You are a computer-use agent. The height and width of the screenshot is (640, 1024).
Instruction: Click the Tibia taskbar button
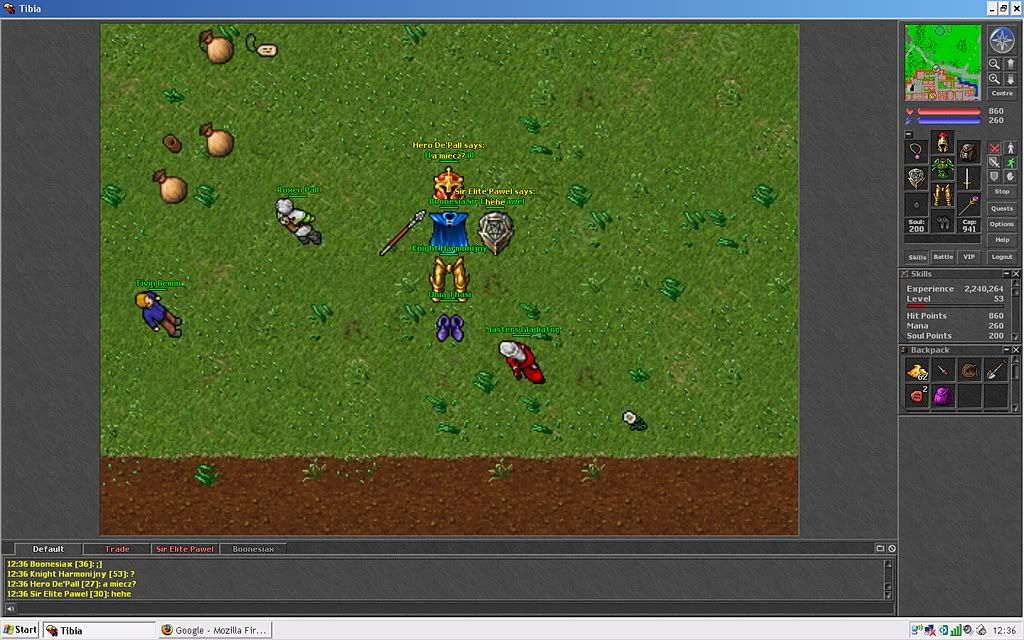[x=99, y=630]
